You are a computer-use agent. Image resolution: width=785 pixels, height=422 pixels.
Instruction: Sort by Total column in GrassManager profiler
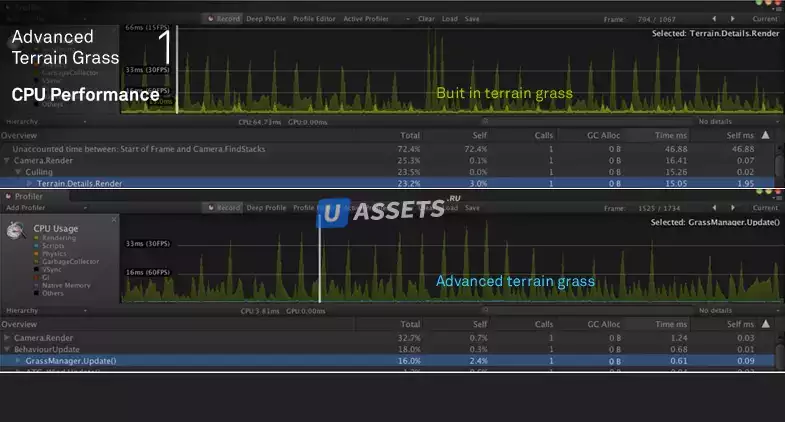point(410,324)
